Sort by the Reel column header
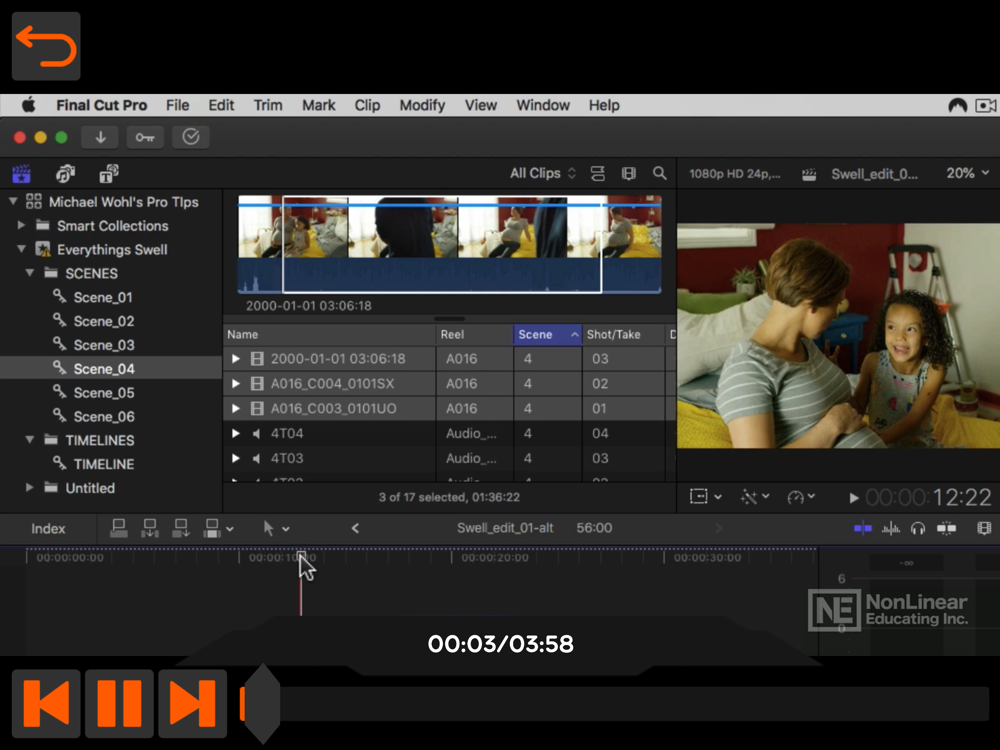1000x750 pixels. [x=474, y=335]
